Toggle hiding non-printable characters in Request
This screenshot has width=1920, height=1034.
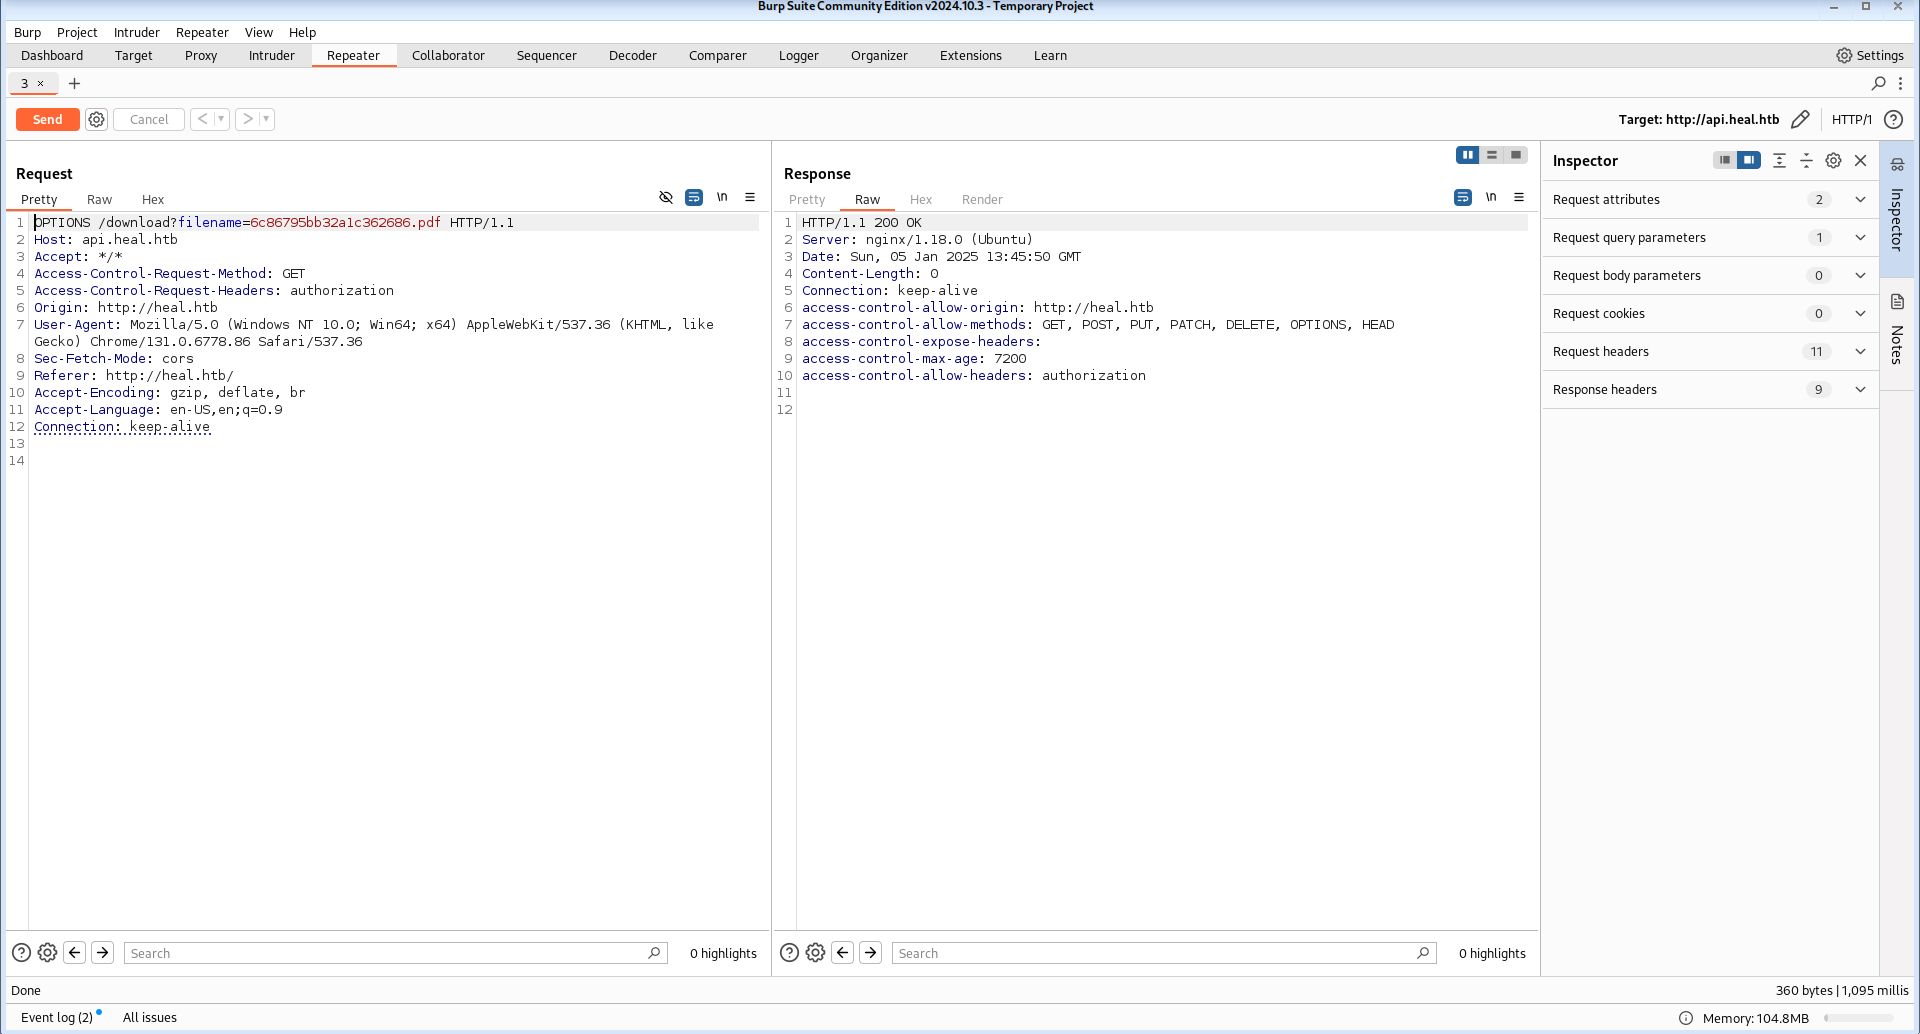click(722, 198)
